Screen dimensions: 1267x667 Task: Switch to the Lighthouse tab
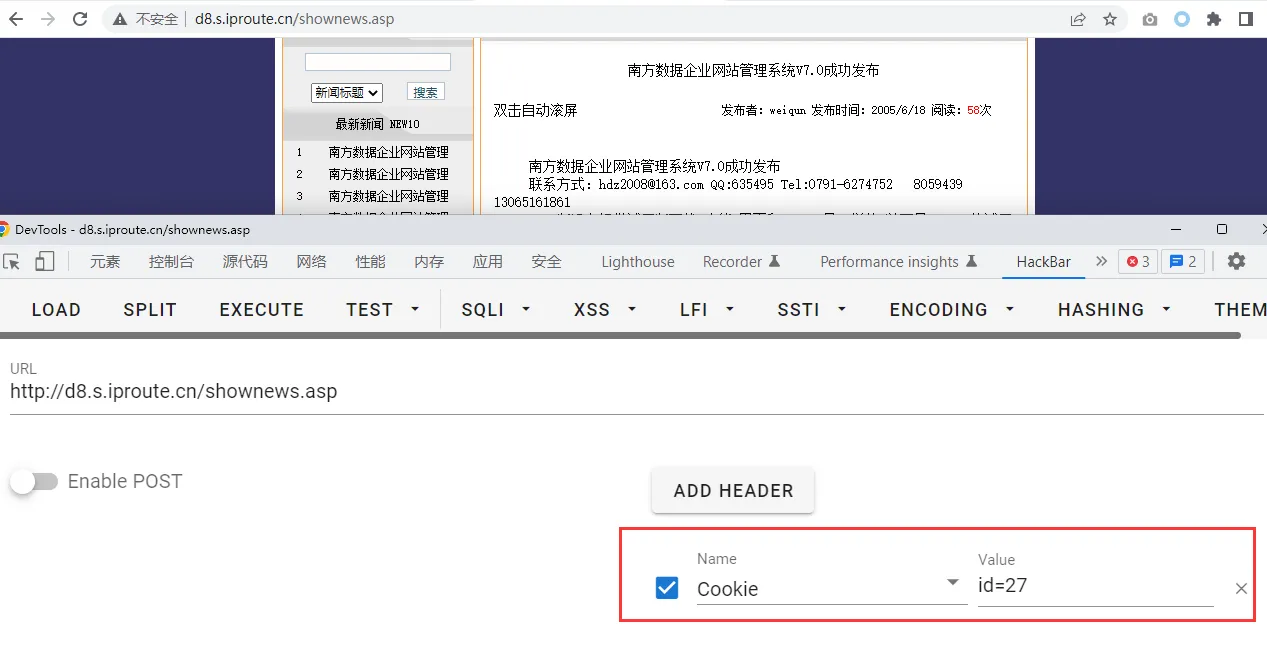637,262
